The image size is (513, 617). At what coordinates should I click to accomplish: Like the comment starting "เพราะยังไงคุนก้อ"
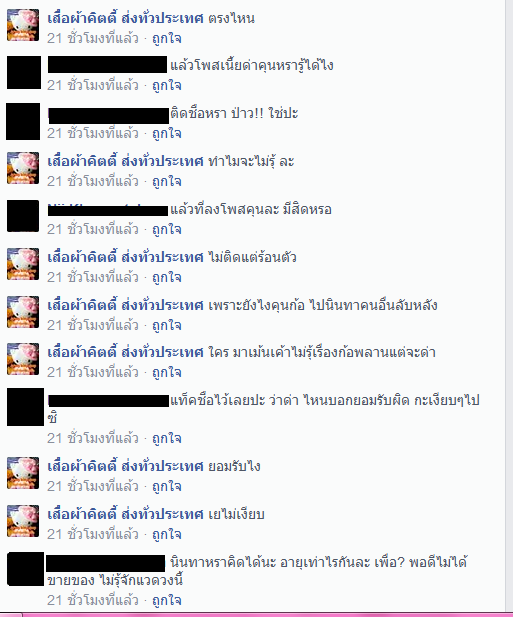coord(167,325)
